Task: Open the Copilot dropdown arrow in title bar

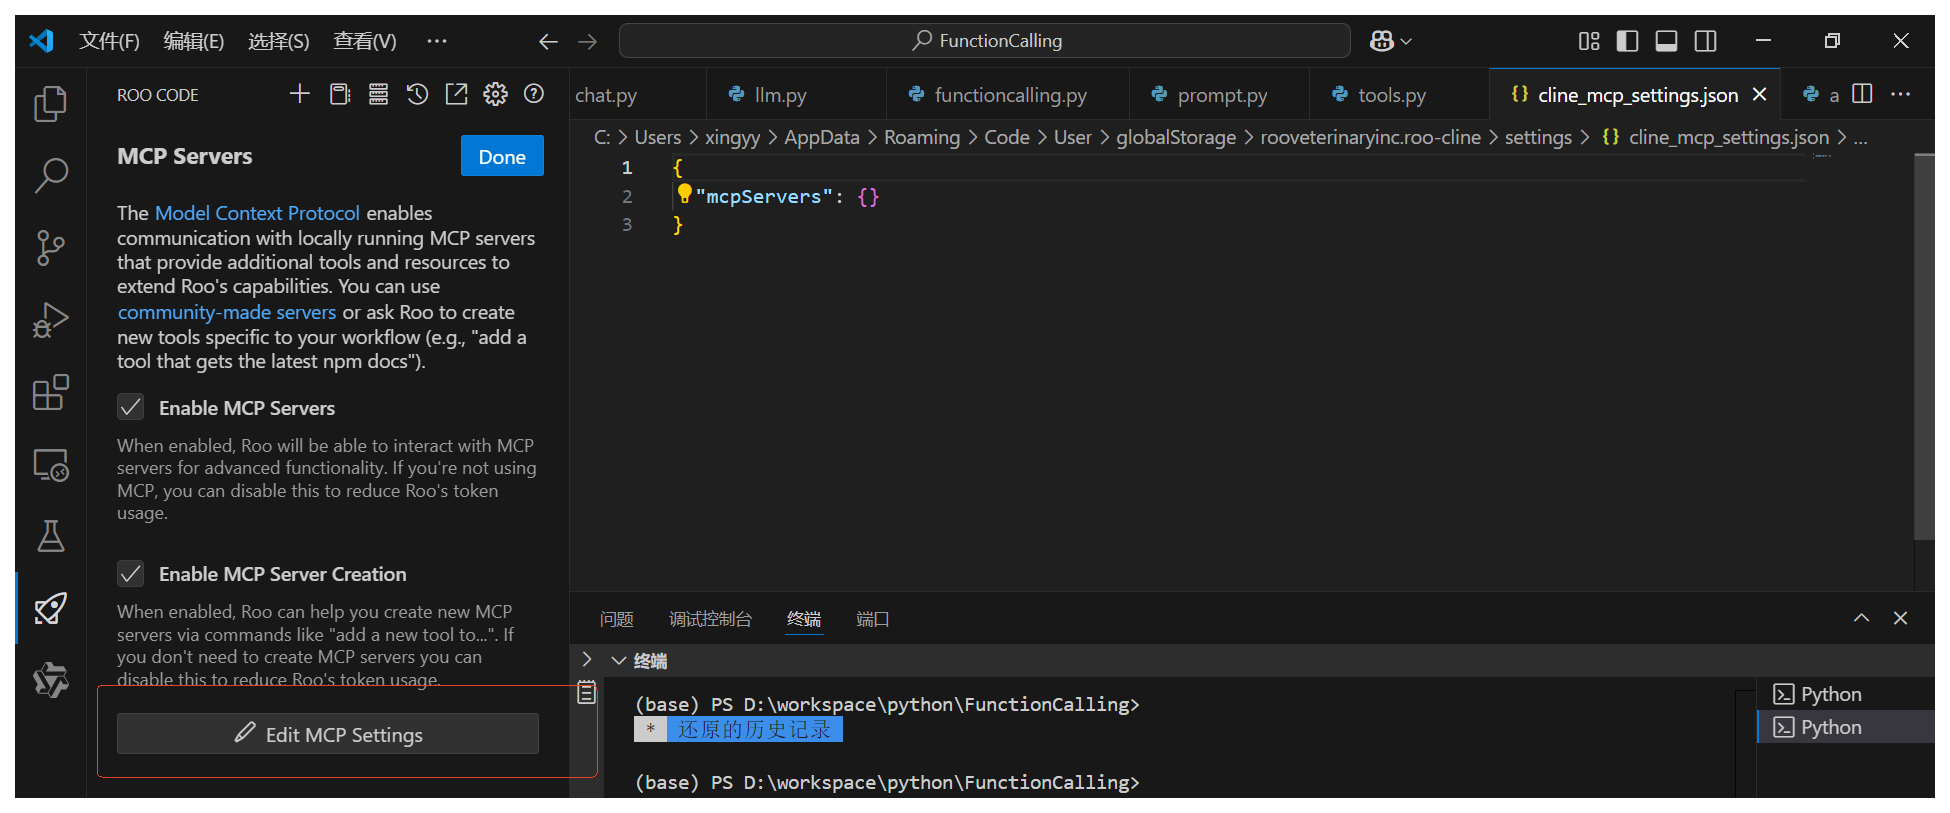Action: click(1406, 41)
